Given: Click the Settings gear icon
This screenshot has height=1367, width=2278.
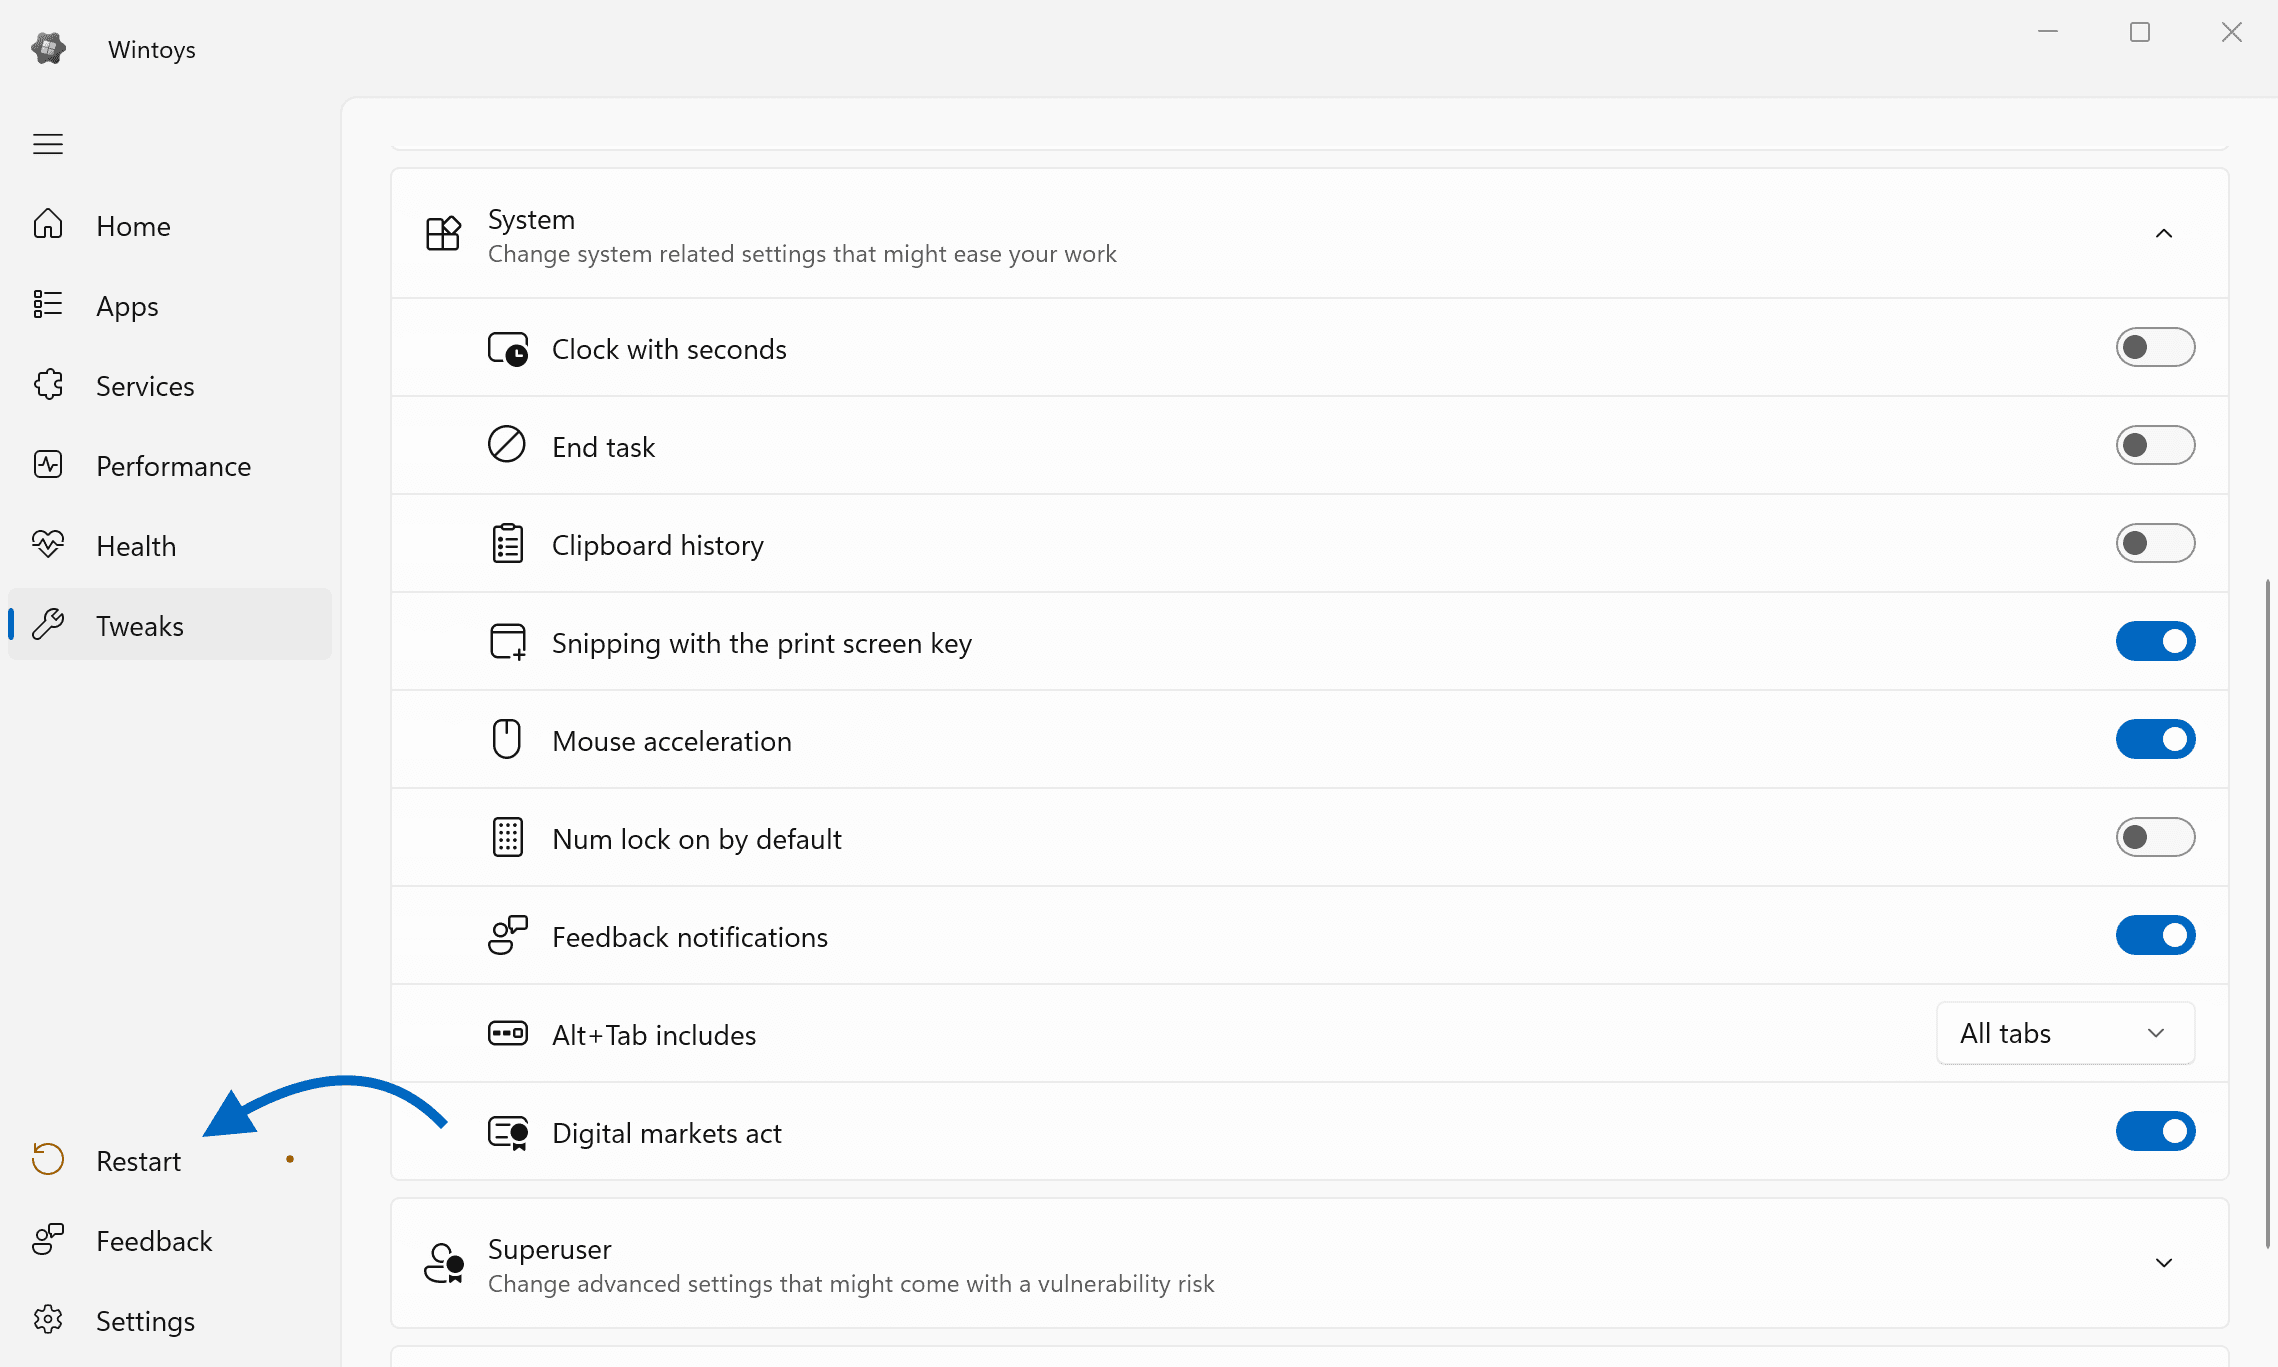Looking at the screenshot, I should [x=48, y=1319].
